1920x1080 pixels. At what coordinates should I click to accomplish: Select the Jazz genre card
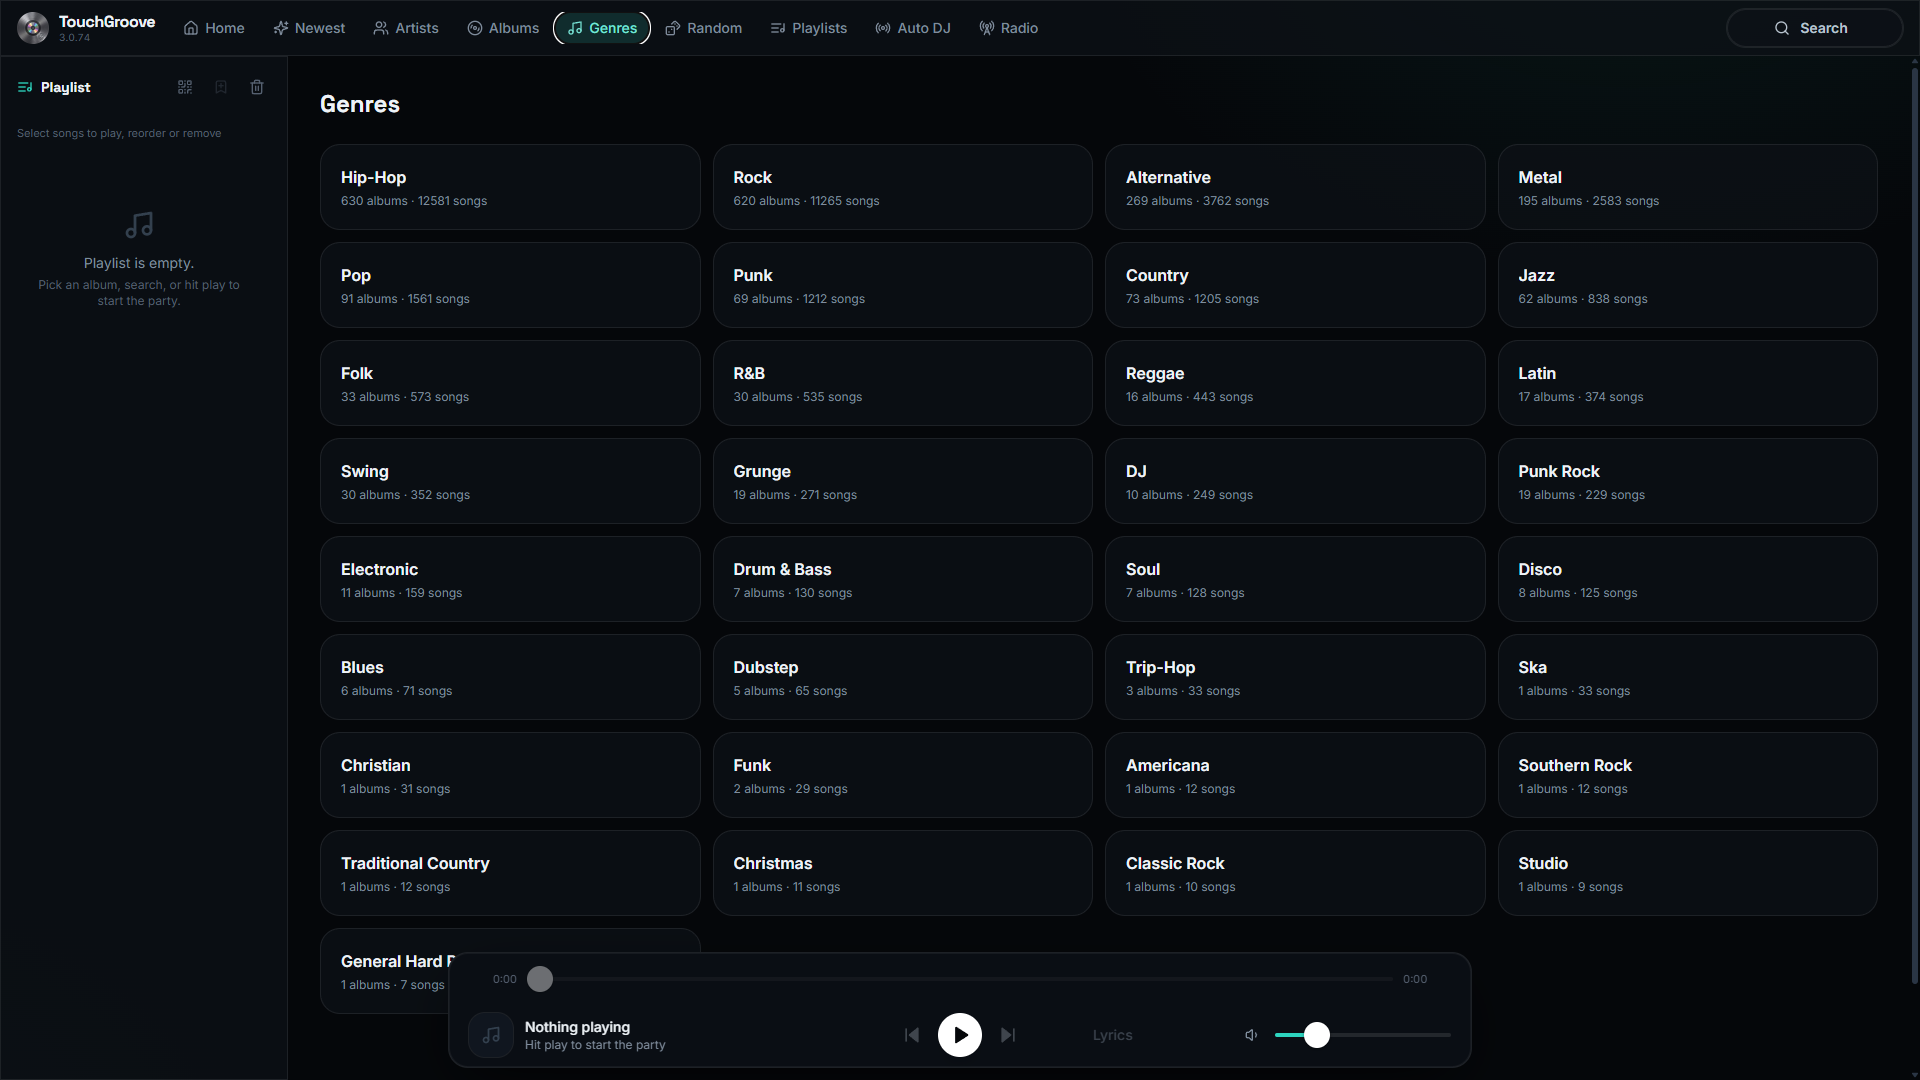coord(1687,285)
